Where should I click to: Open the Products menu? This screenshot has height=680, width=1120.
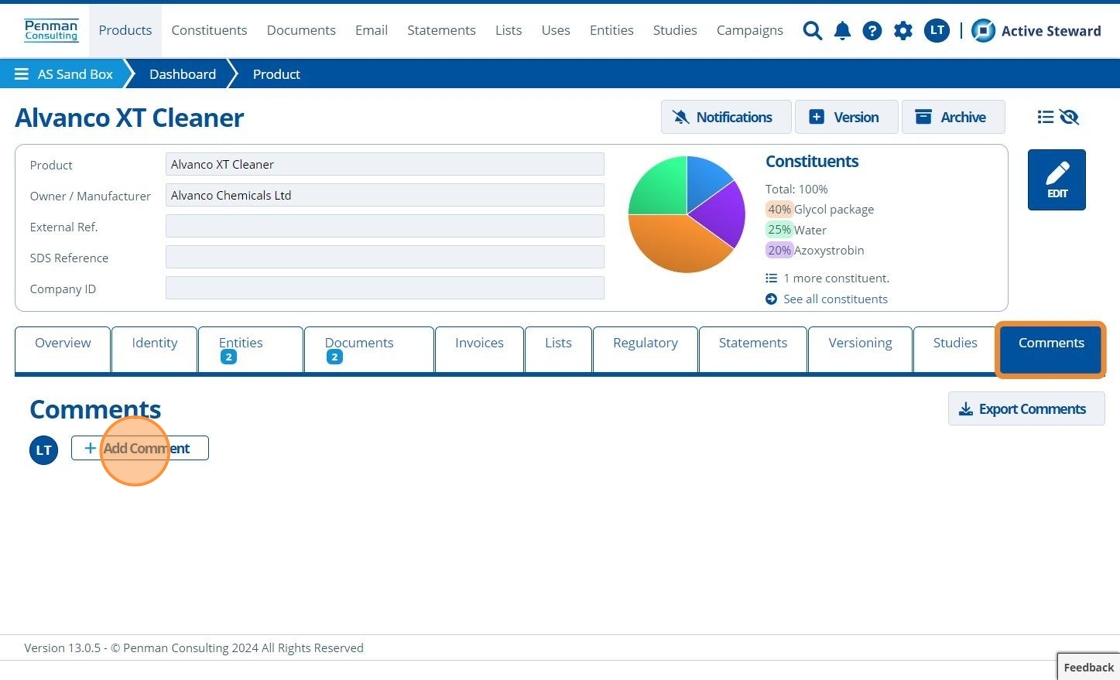(x=125, y=31)
